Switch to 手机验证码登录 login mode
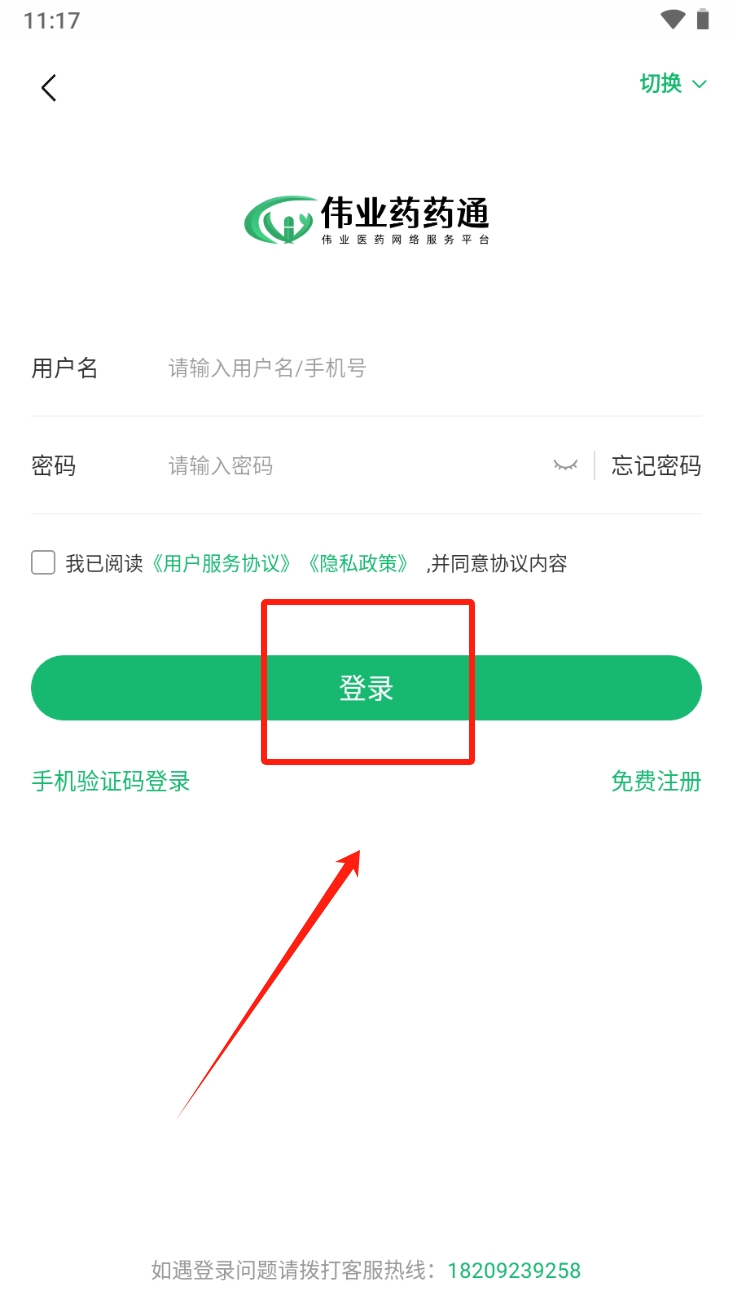This screenshot has height=1303, width=731. point(111,781)
